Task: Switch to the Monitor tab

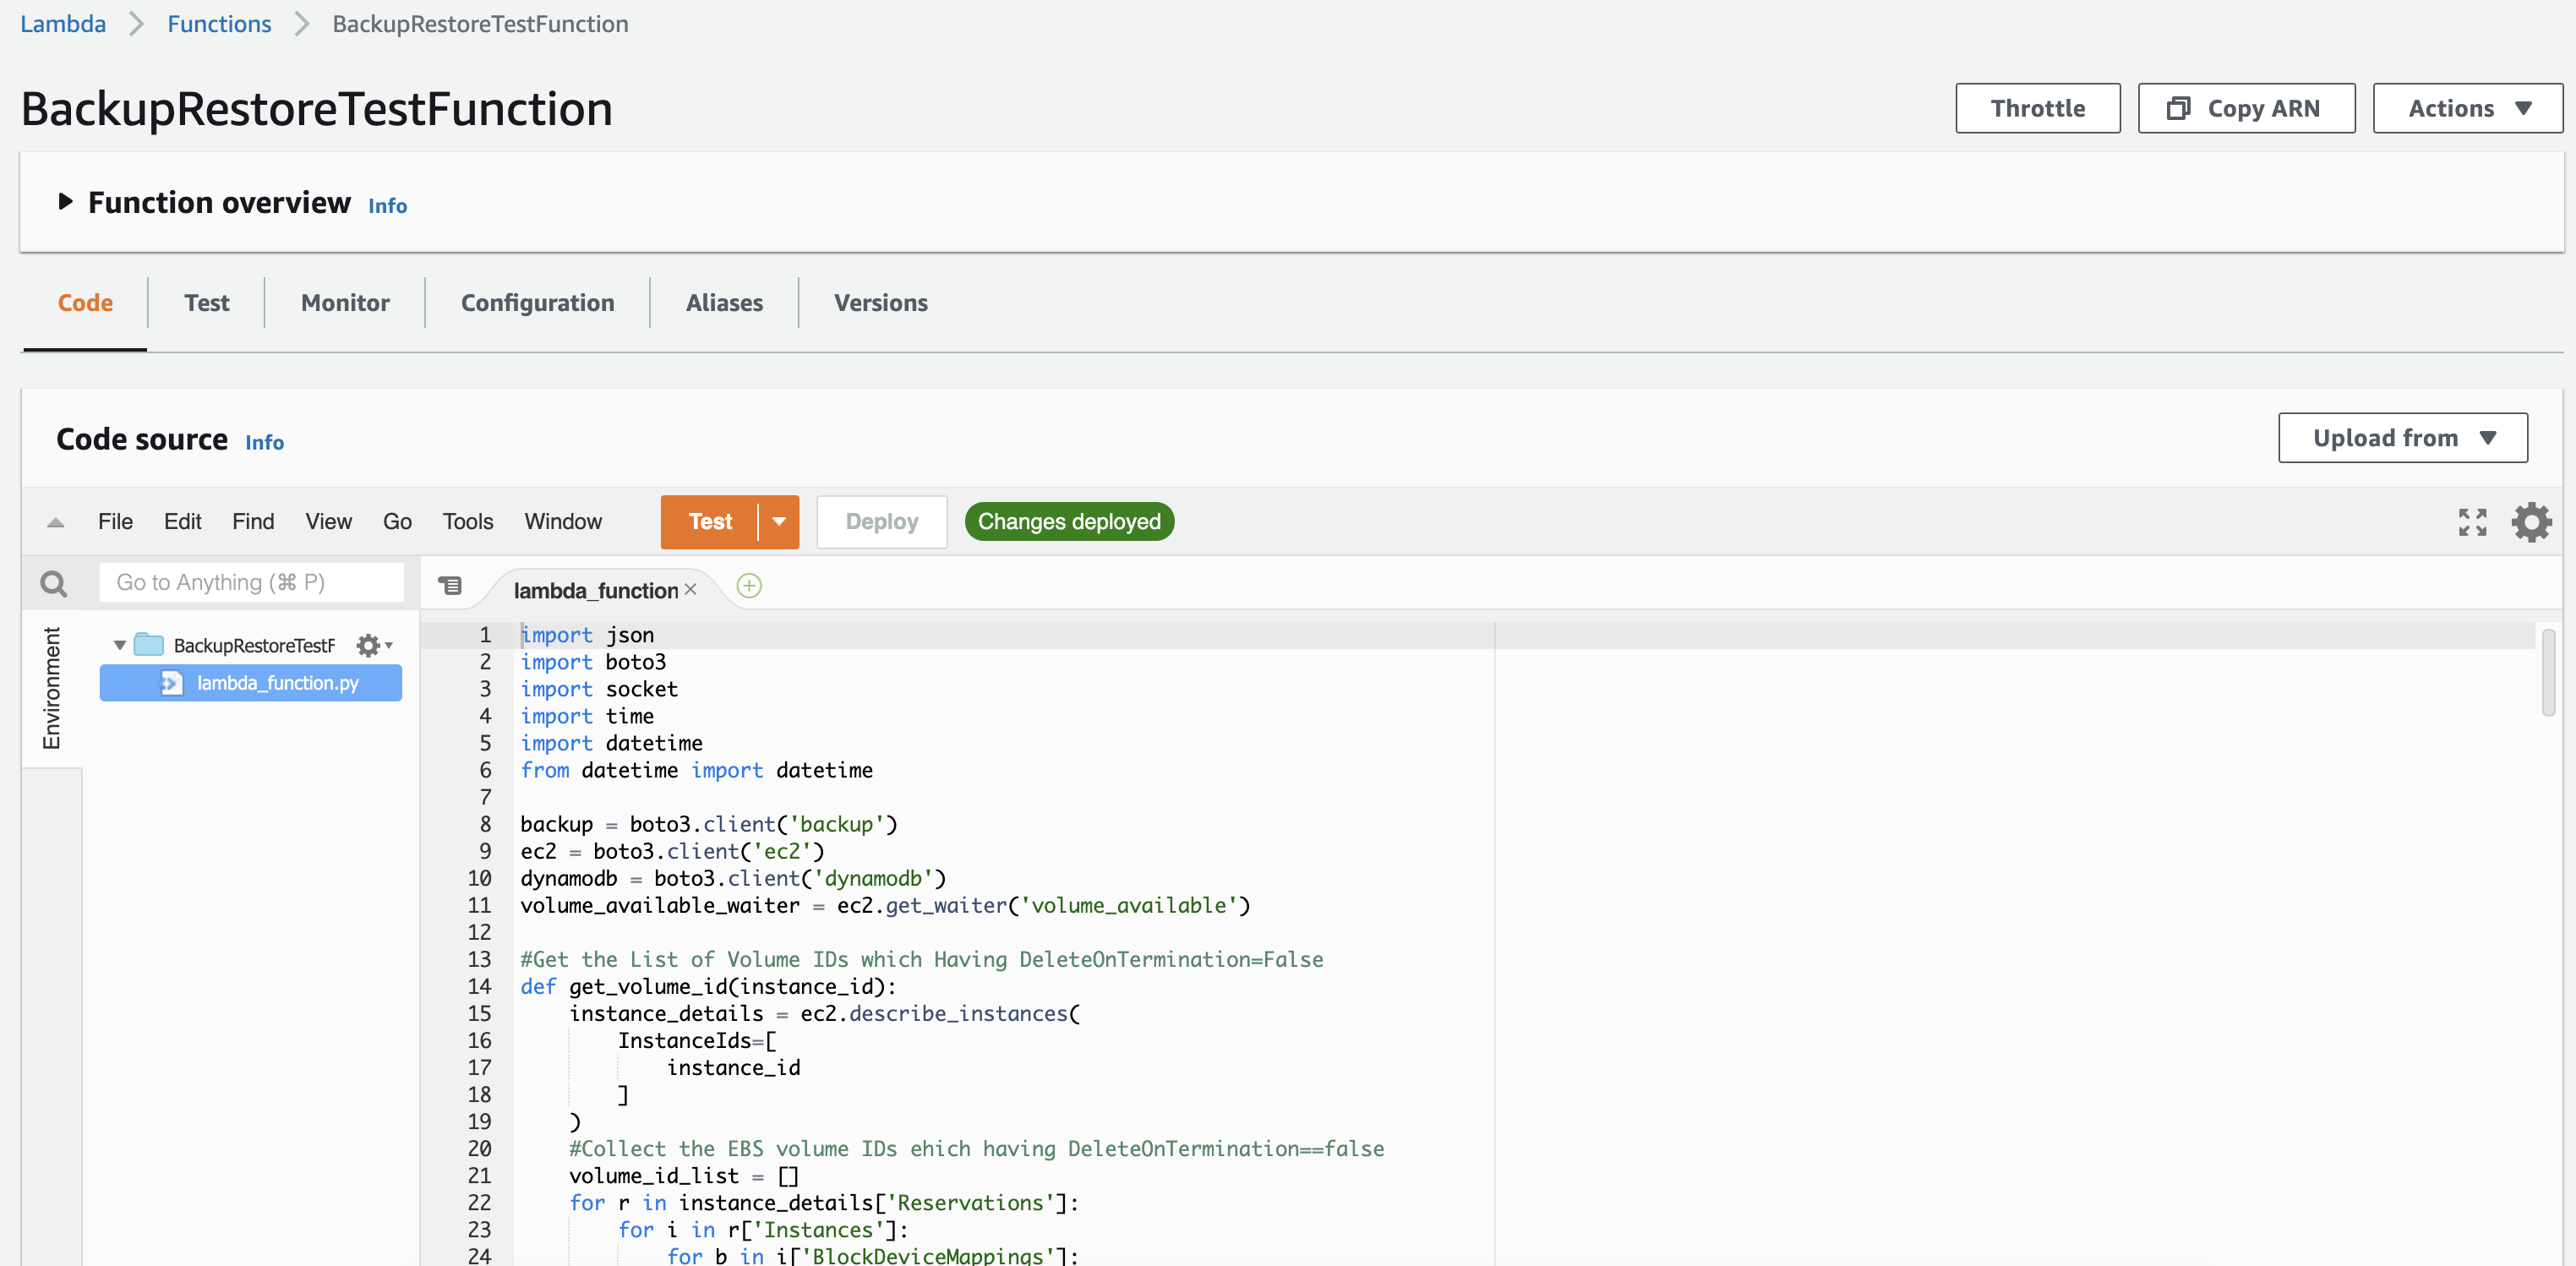Action: point(345,303)
